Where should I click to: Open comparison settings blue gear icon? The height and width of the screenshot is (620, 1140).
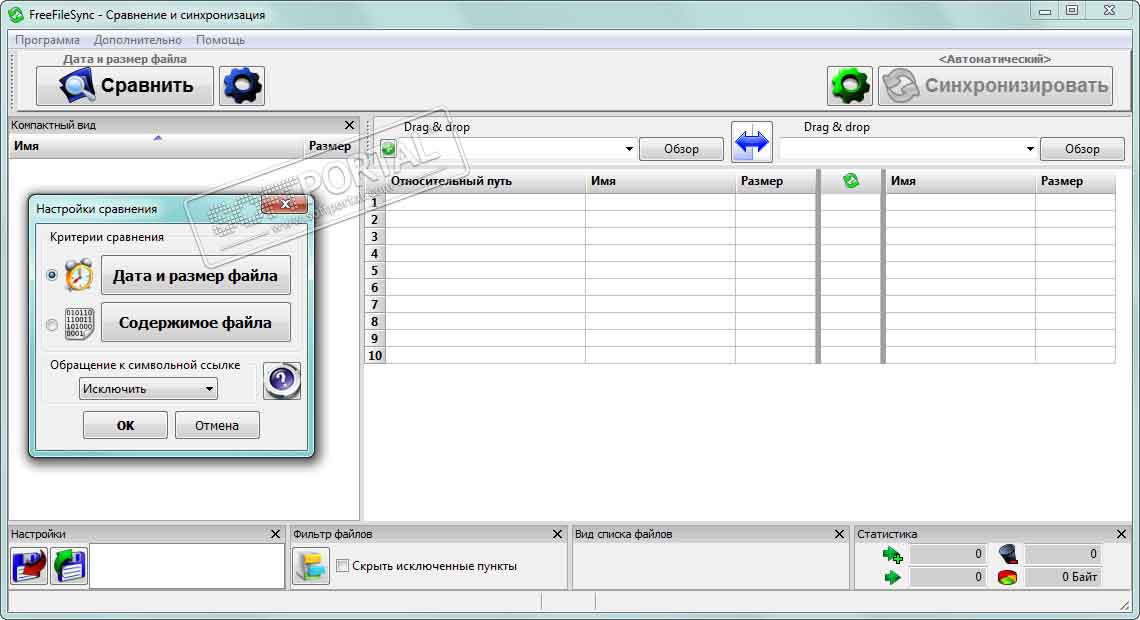pyautogui.click(x=242, y=86)
